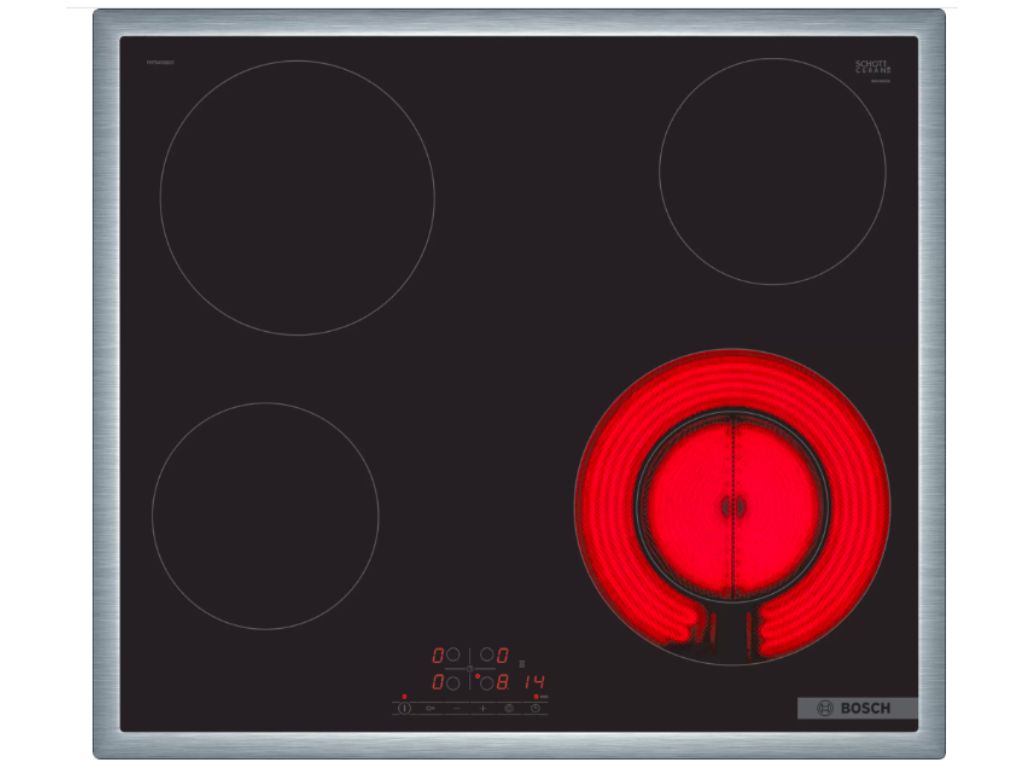Viewport: 1024px width, 768px height.
Task: Click the Bosch logo badge
Action: pos(857,708)
